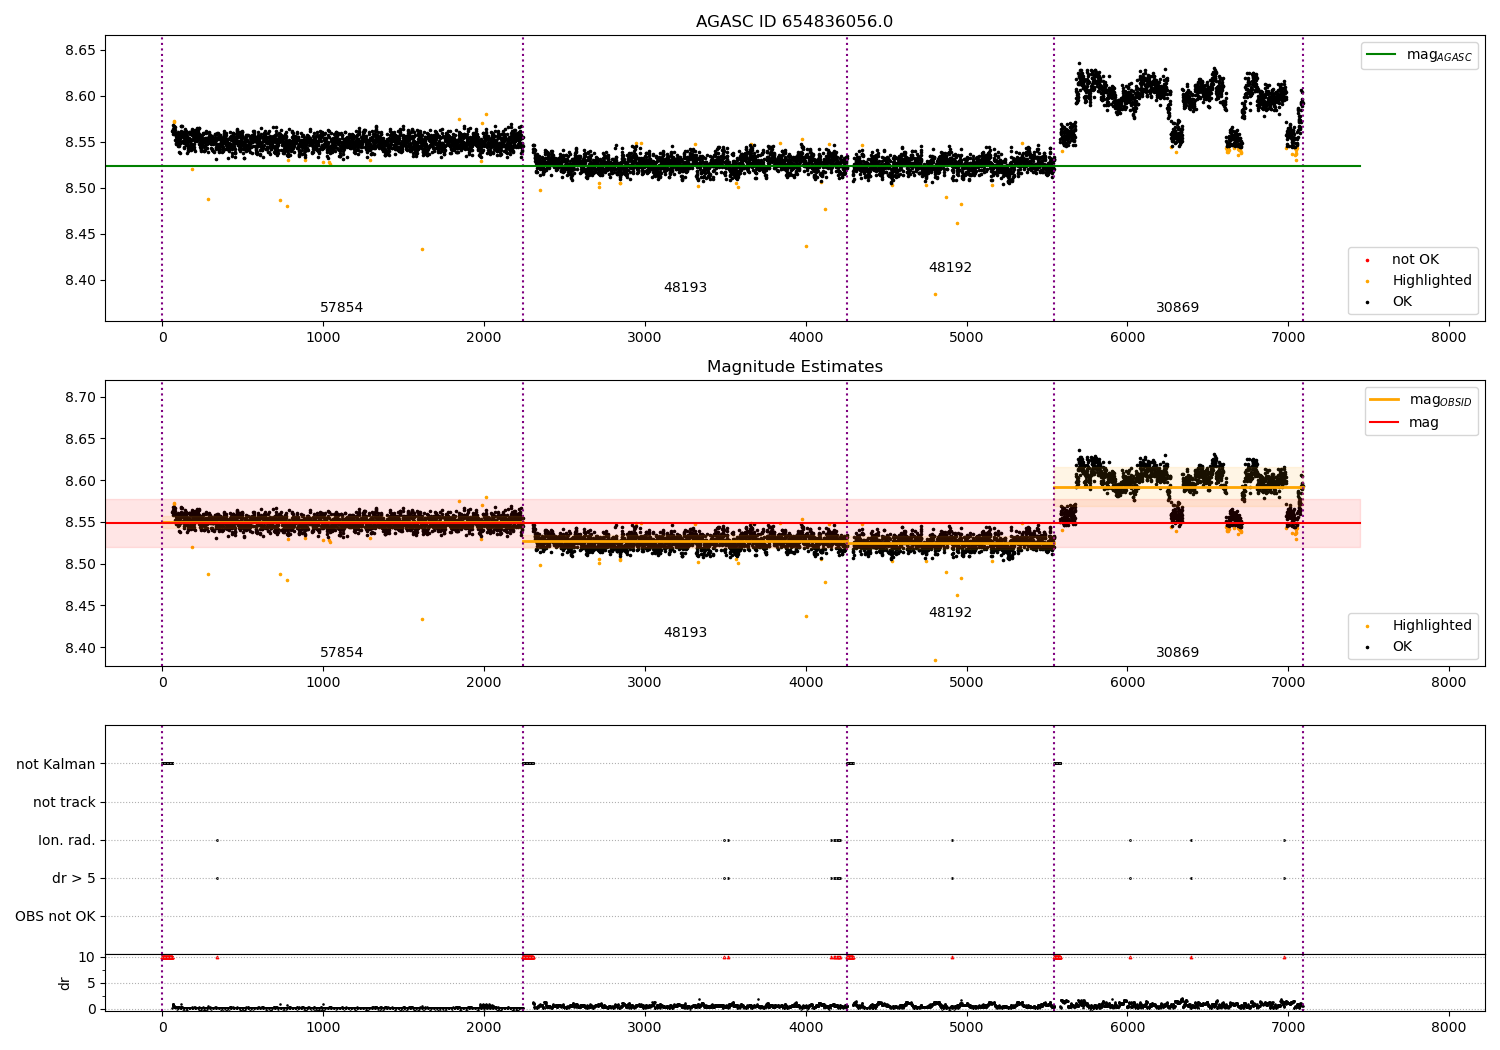
Task: Click the 5 tick on the dr axis
Action: click(91, 984)
